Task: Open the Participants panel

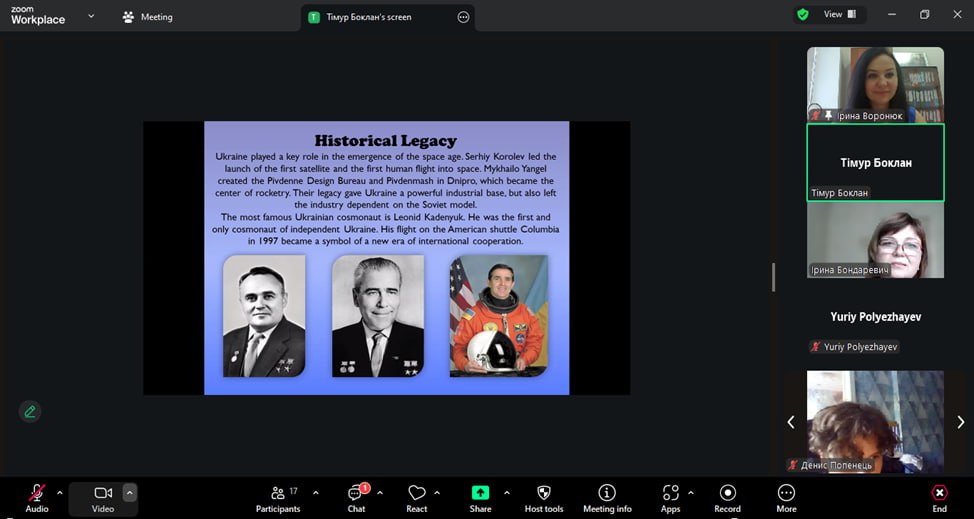Action: (x=278, y=496)
